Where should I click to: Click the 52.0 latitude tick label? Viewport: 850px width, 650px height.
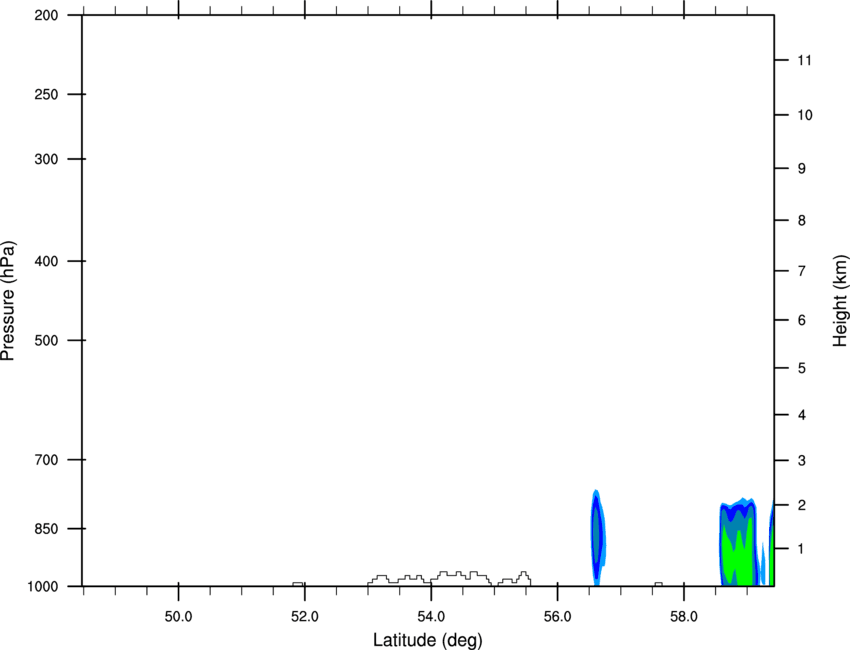(x=305, y=617)
